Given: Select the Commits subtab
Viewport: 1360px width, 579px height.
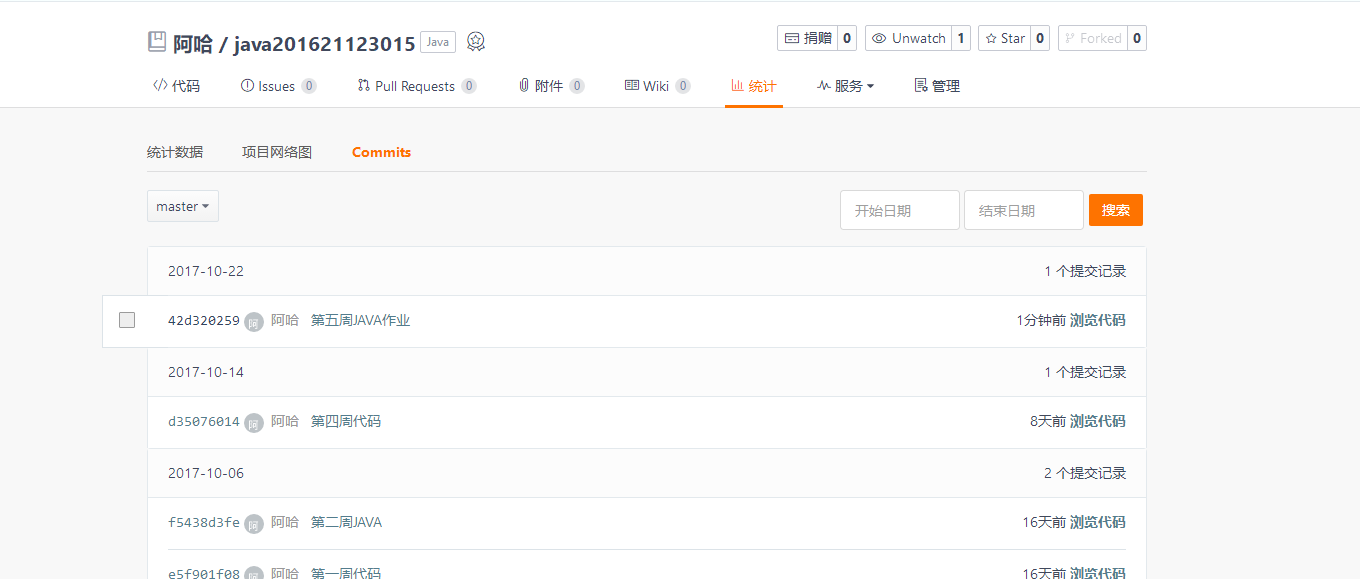Looking at the screenshot, I should click(x=381, y=152).
